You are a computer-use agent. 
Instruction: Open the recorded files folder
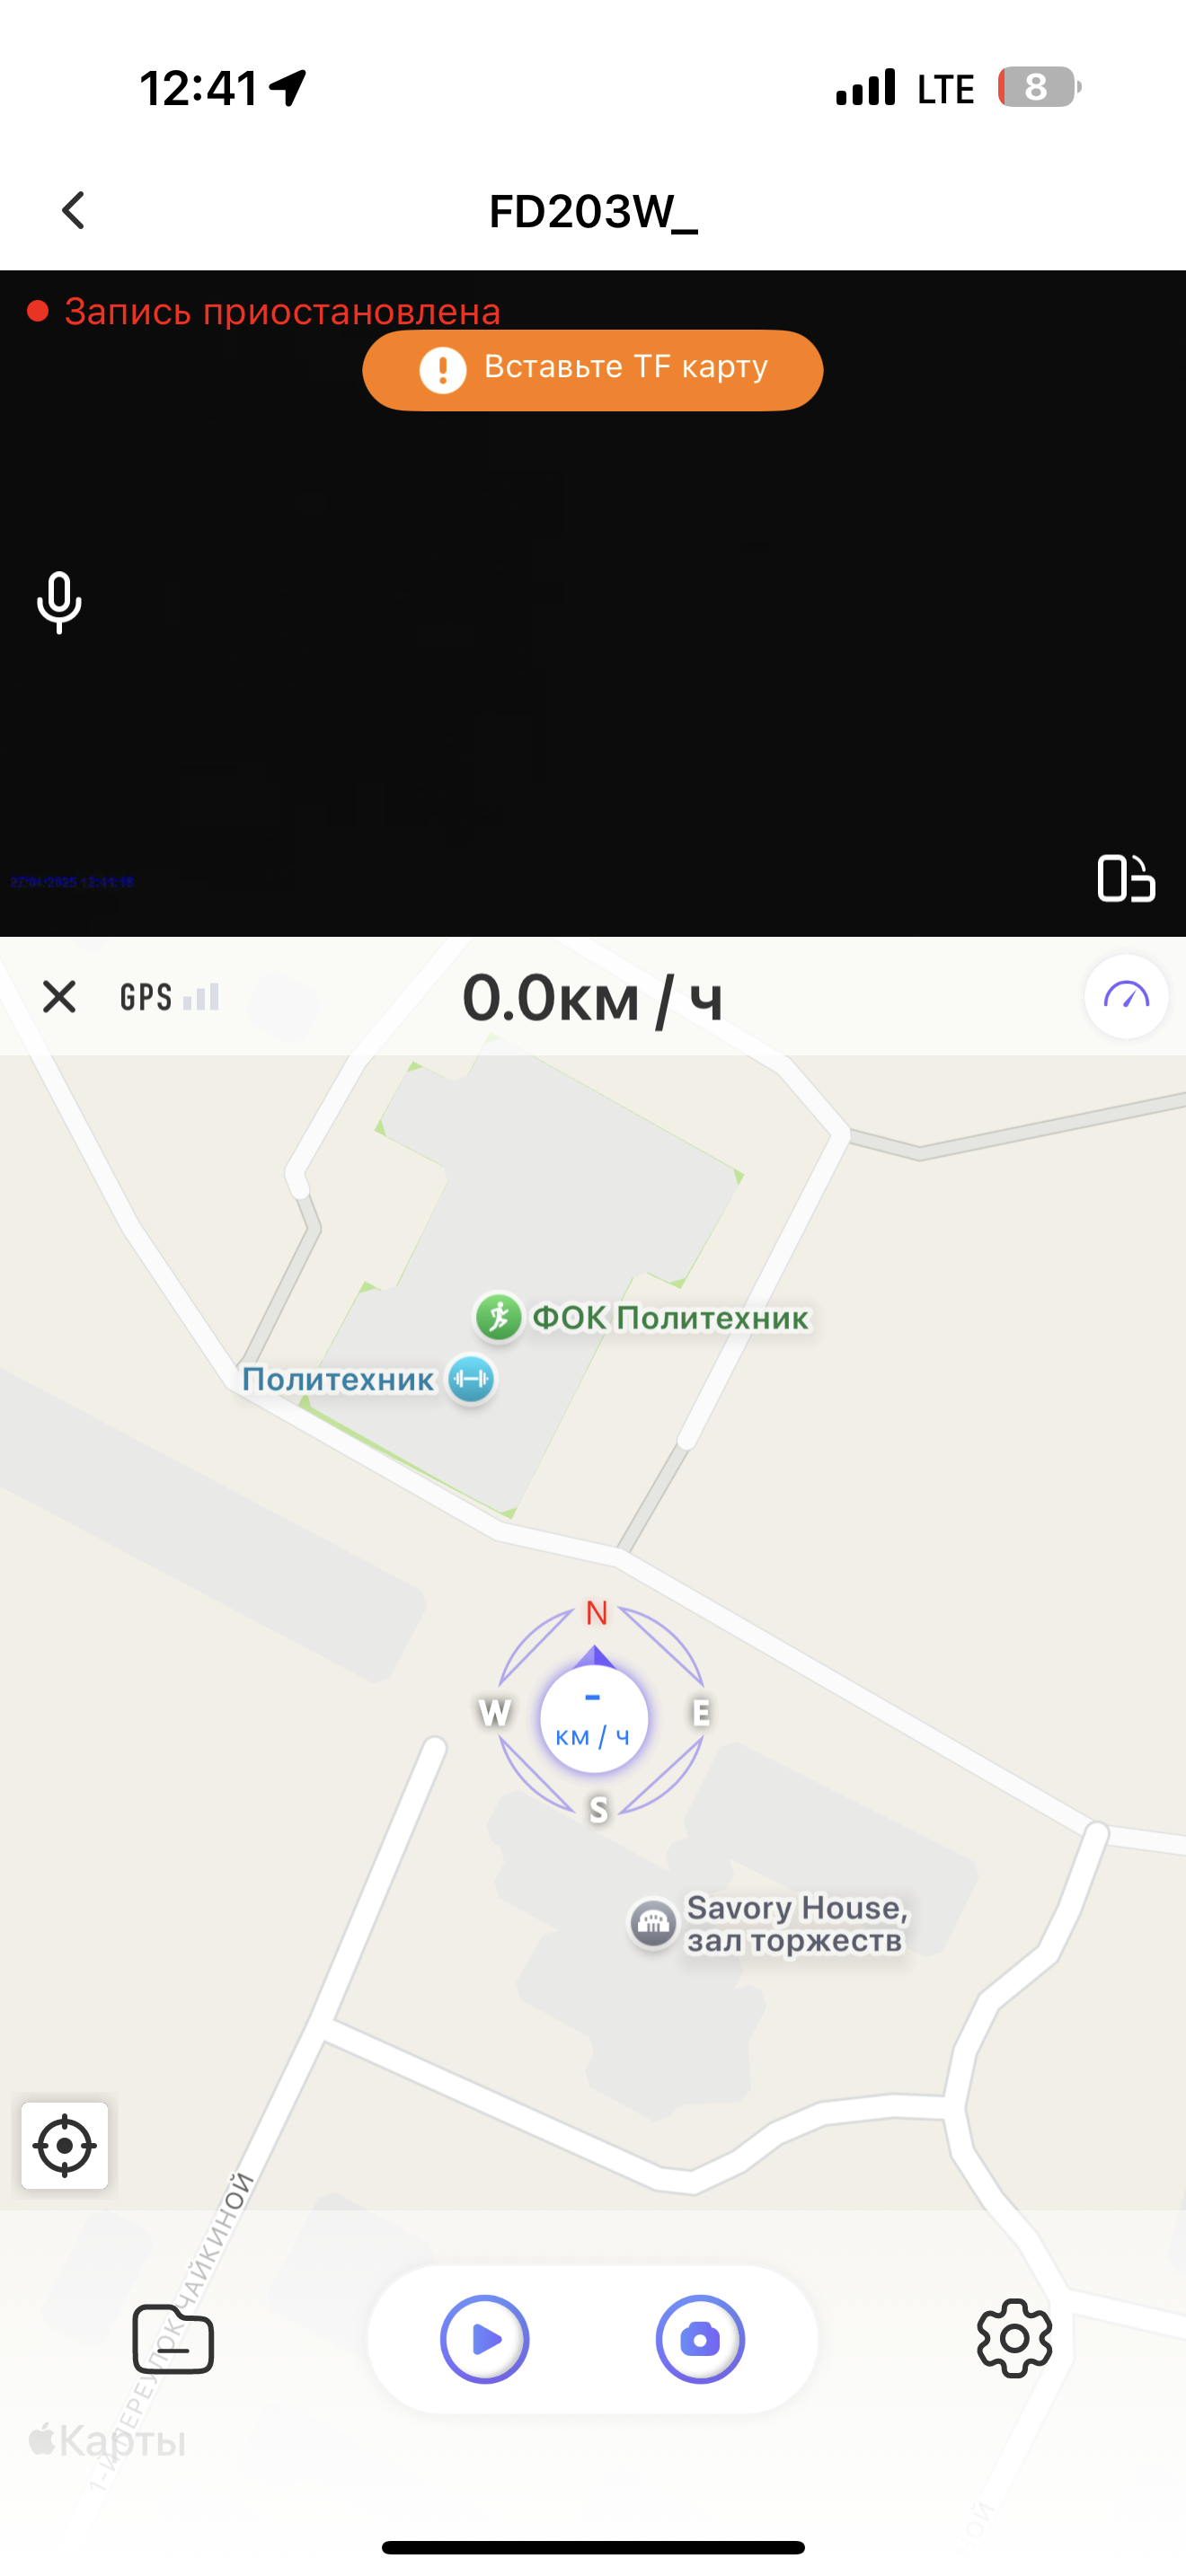173,2339
